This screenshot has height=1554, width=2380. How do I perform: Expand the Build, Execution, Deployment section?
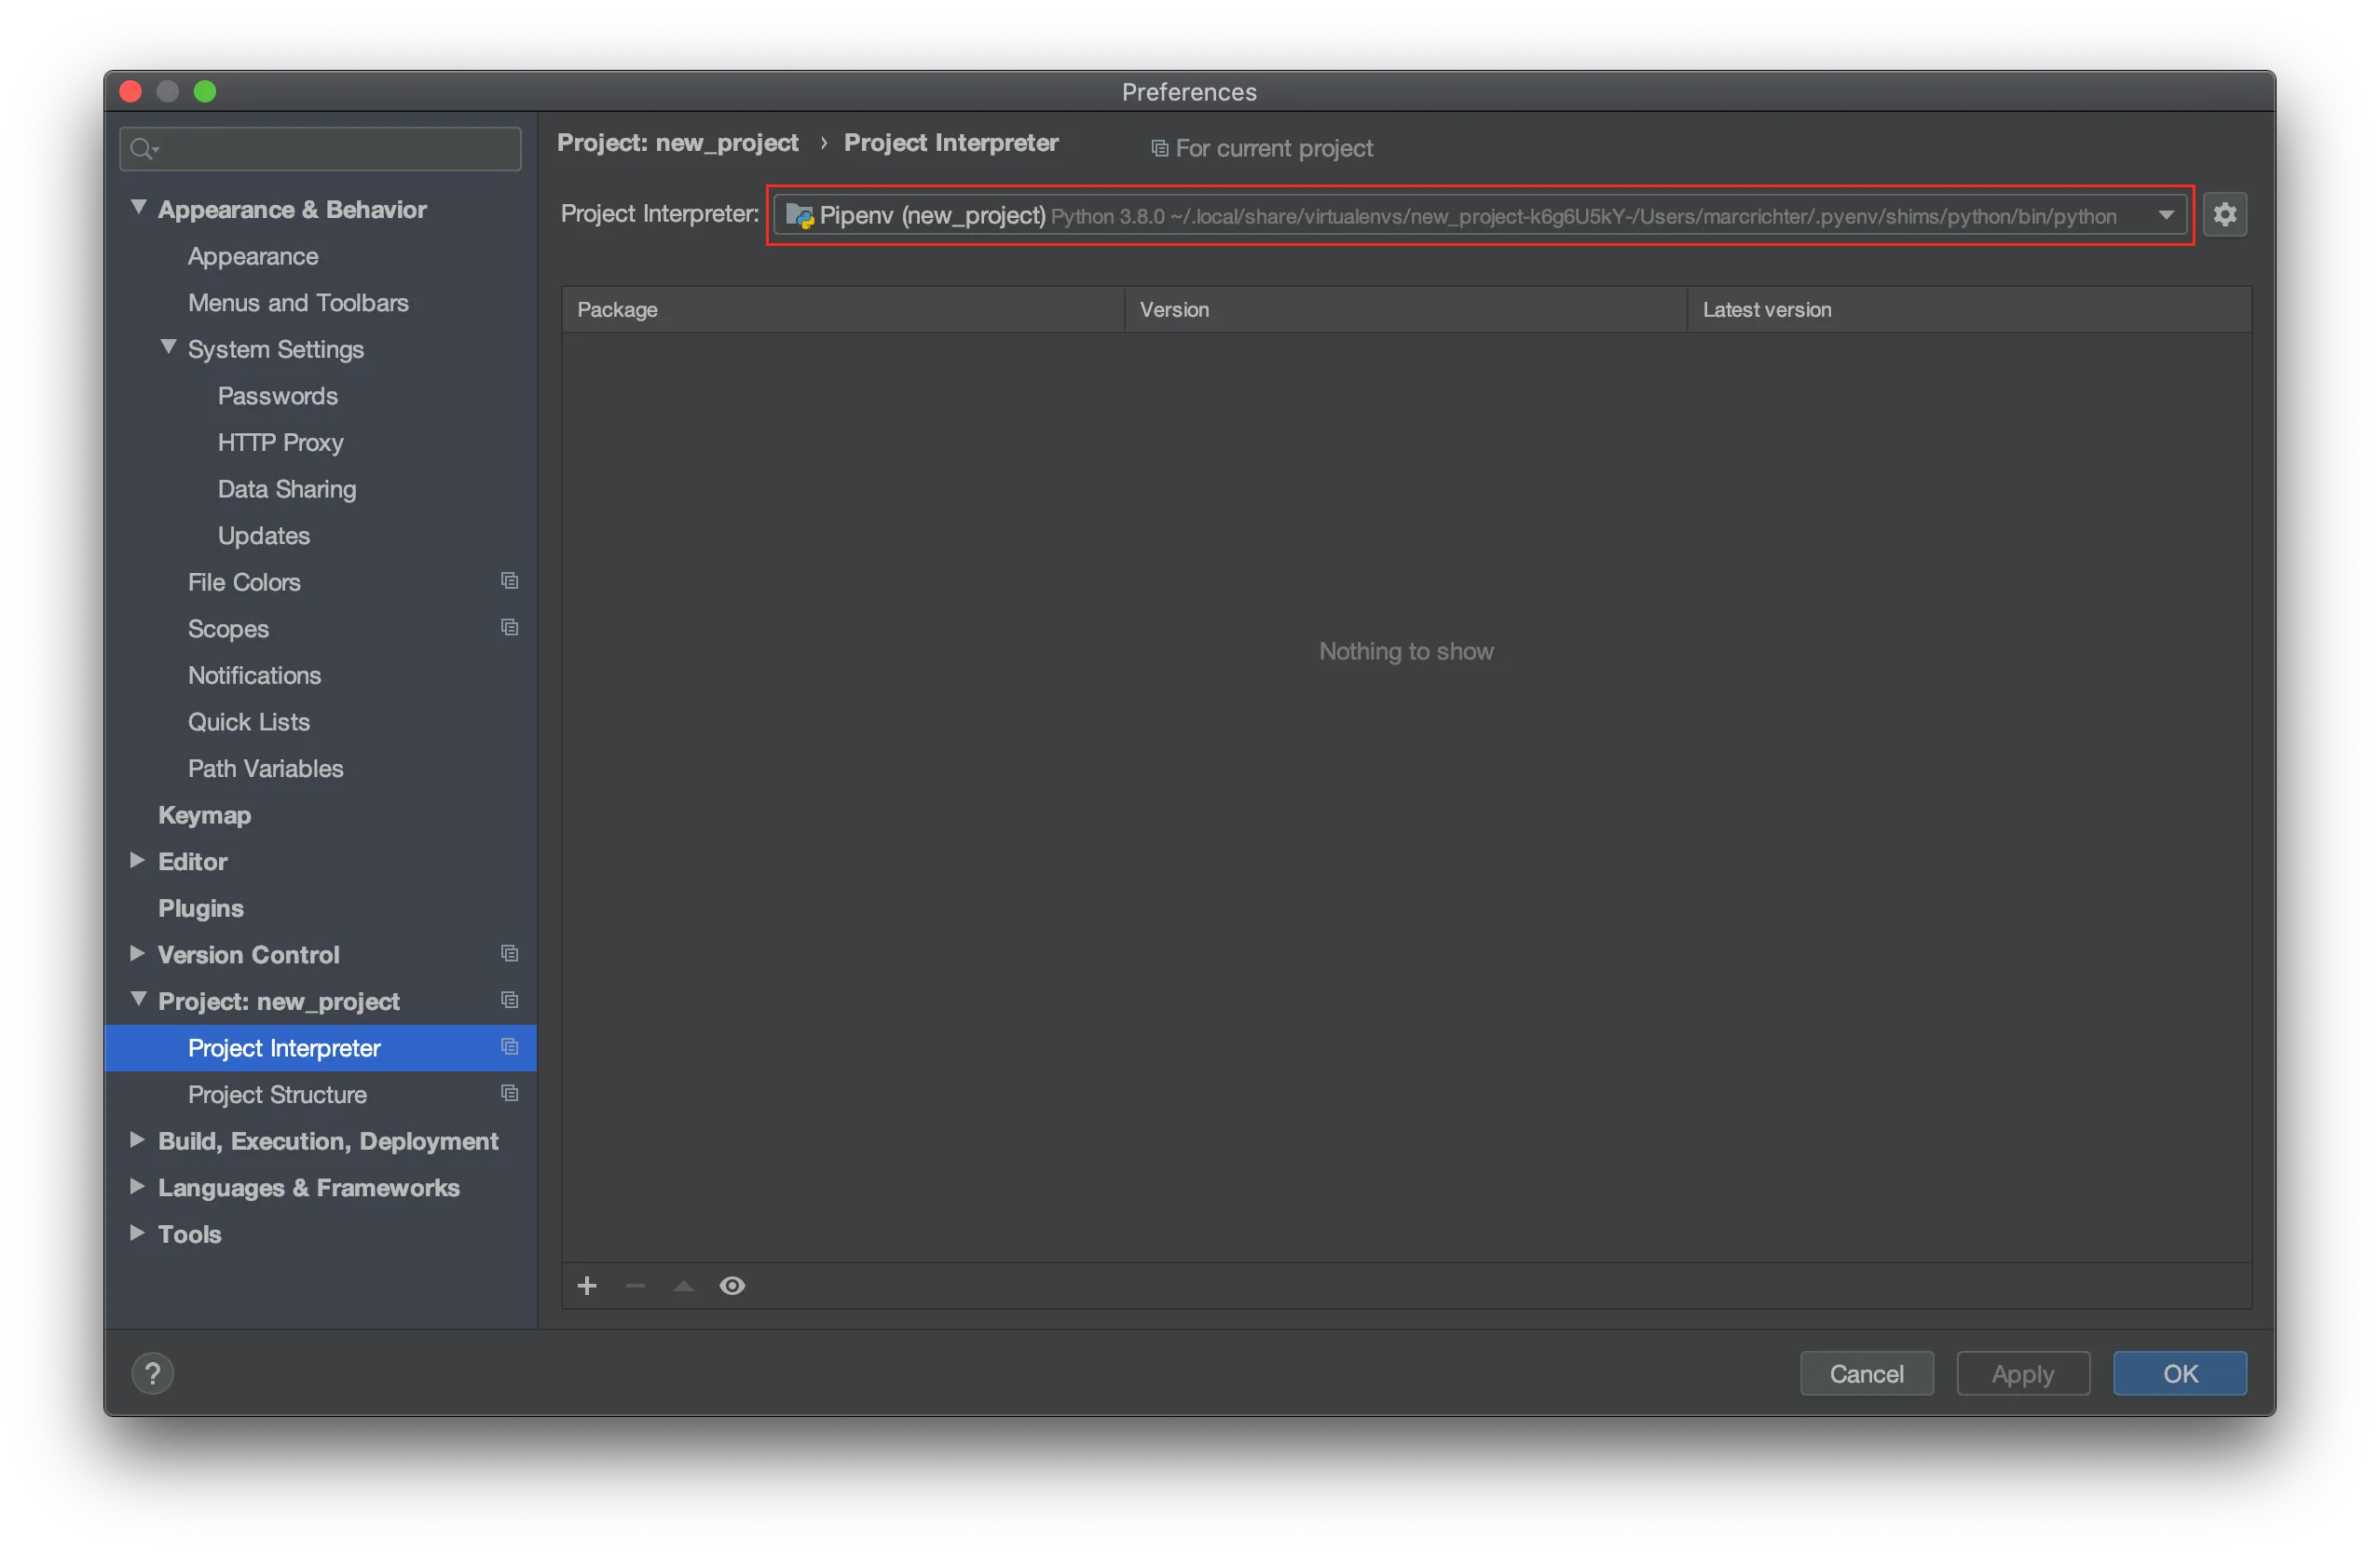pos(138,1140)
